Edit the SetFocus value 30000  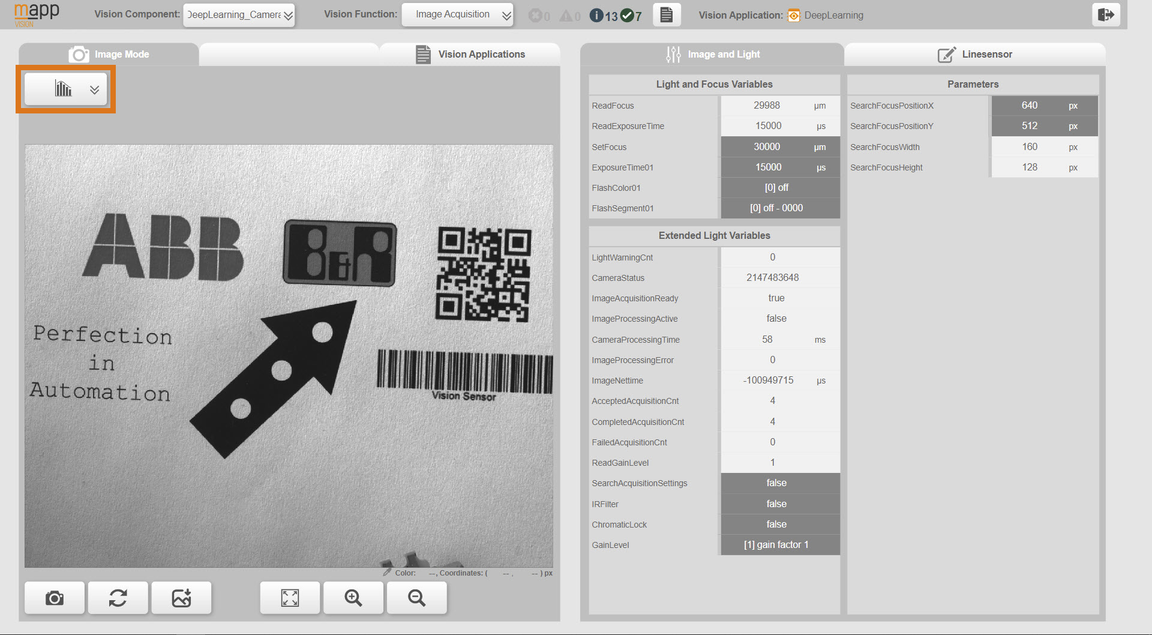[780, 147]
